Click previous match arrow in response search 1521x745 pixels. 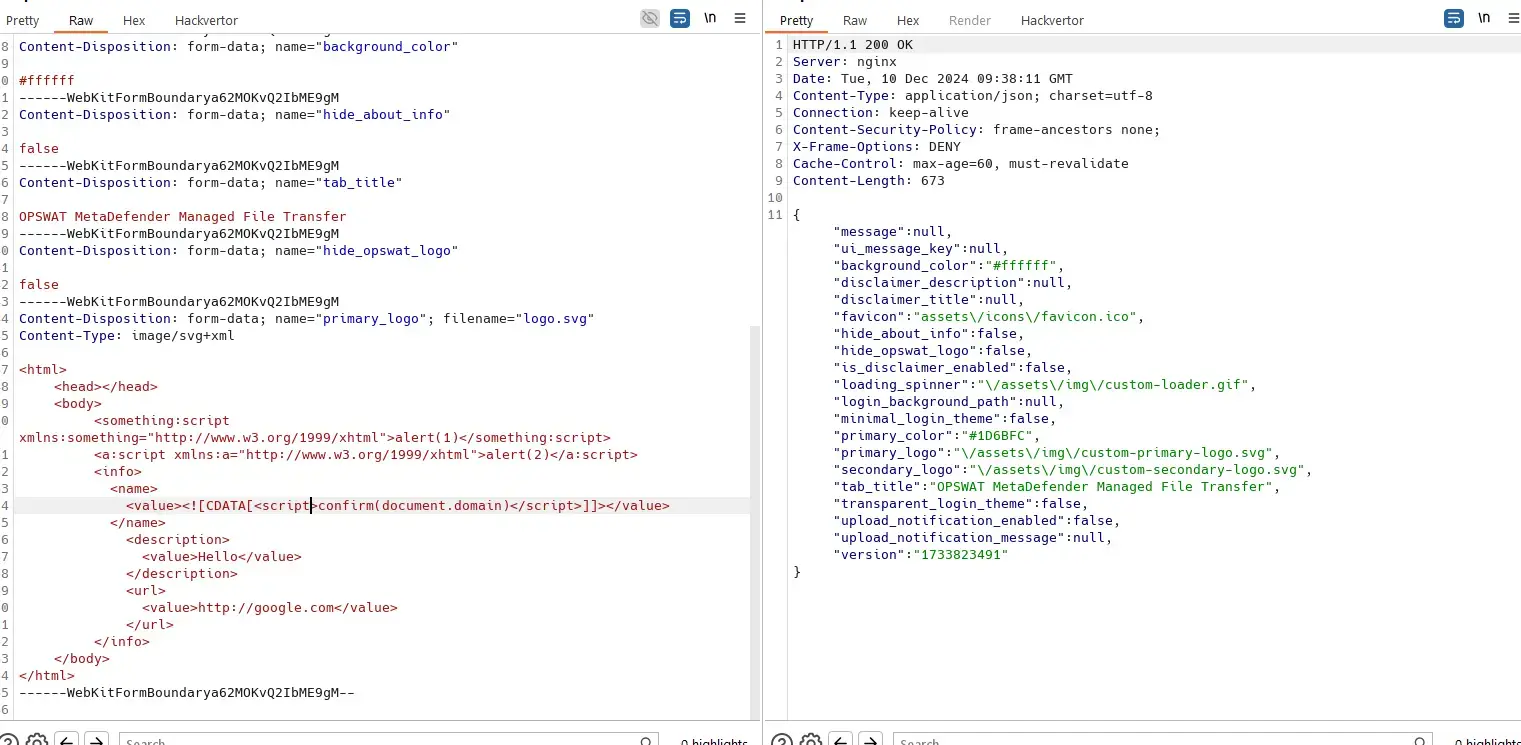pyautogui.click(x=841, y=741)
